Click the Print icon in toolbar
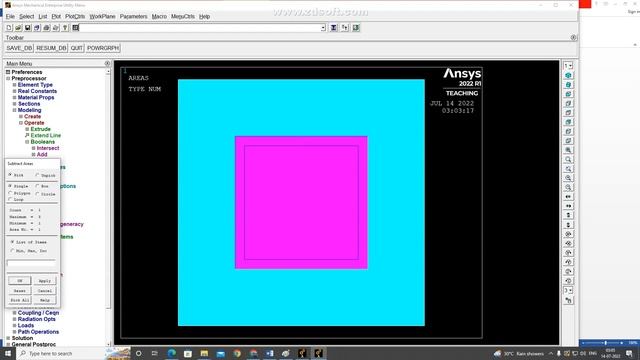 tap(47, 28)
